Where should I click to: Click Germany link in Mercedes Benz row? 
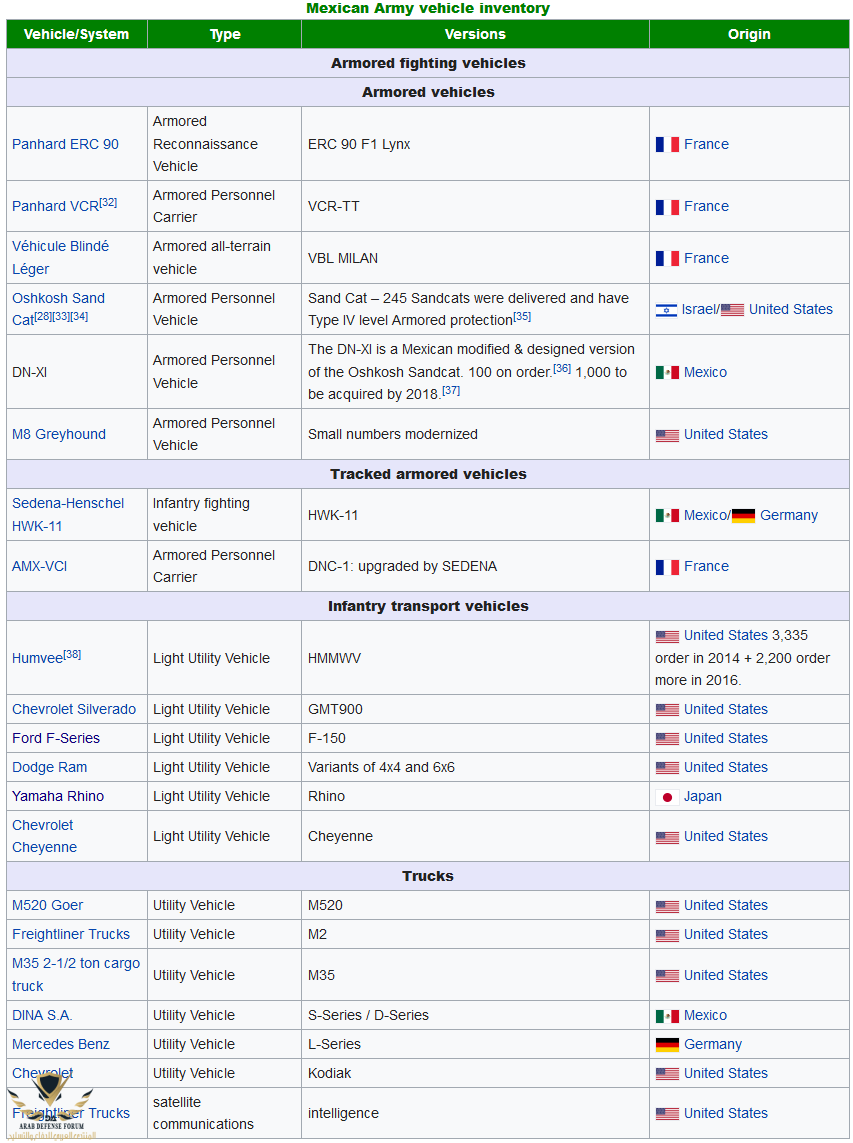point(713,1045)
